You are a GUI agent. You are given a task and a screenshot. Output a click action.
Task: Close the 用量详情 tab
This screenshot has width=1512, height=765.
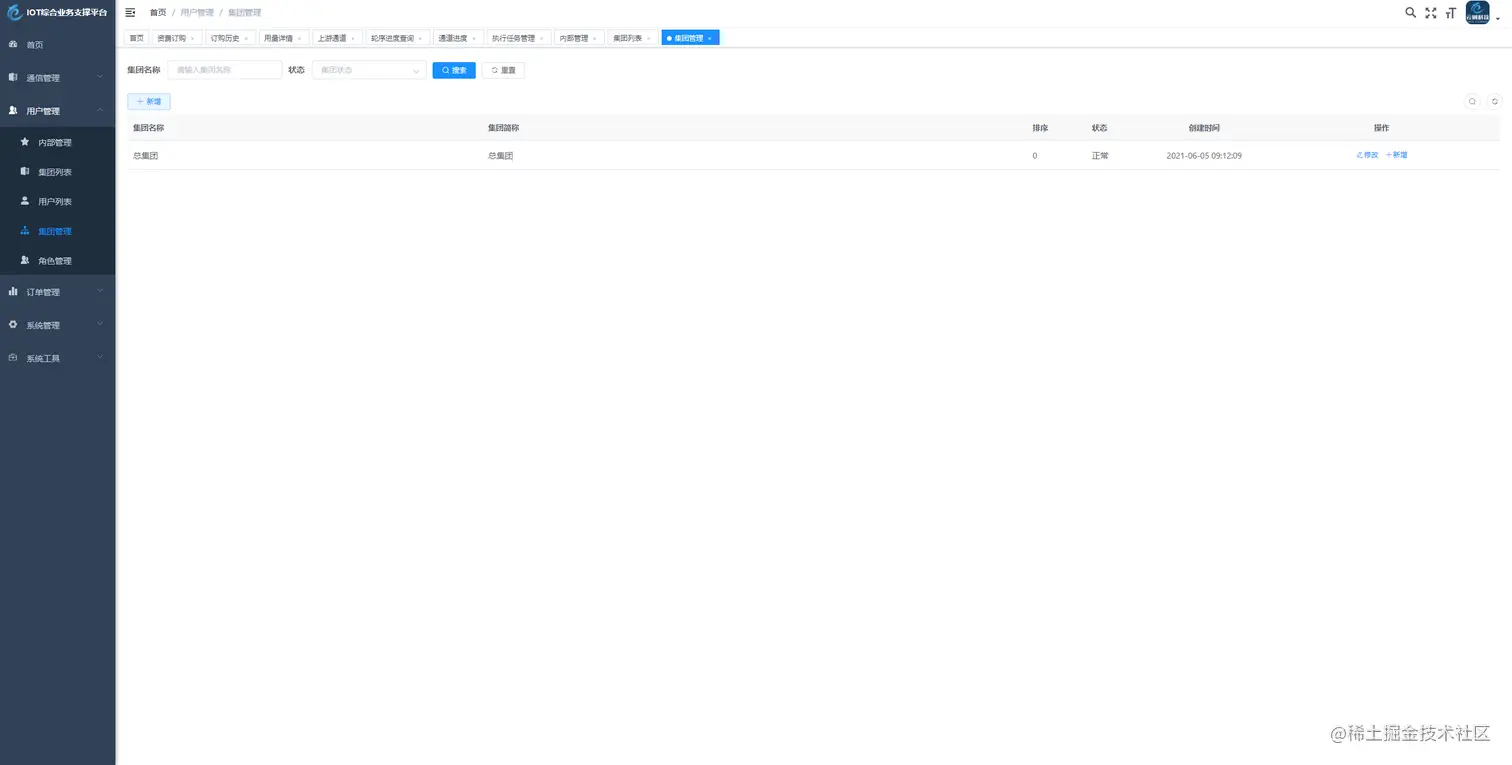299,38
